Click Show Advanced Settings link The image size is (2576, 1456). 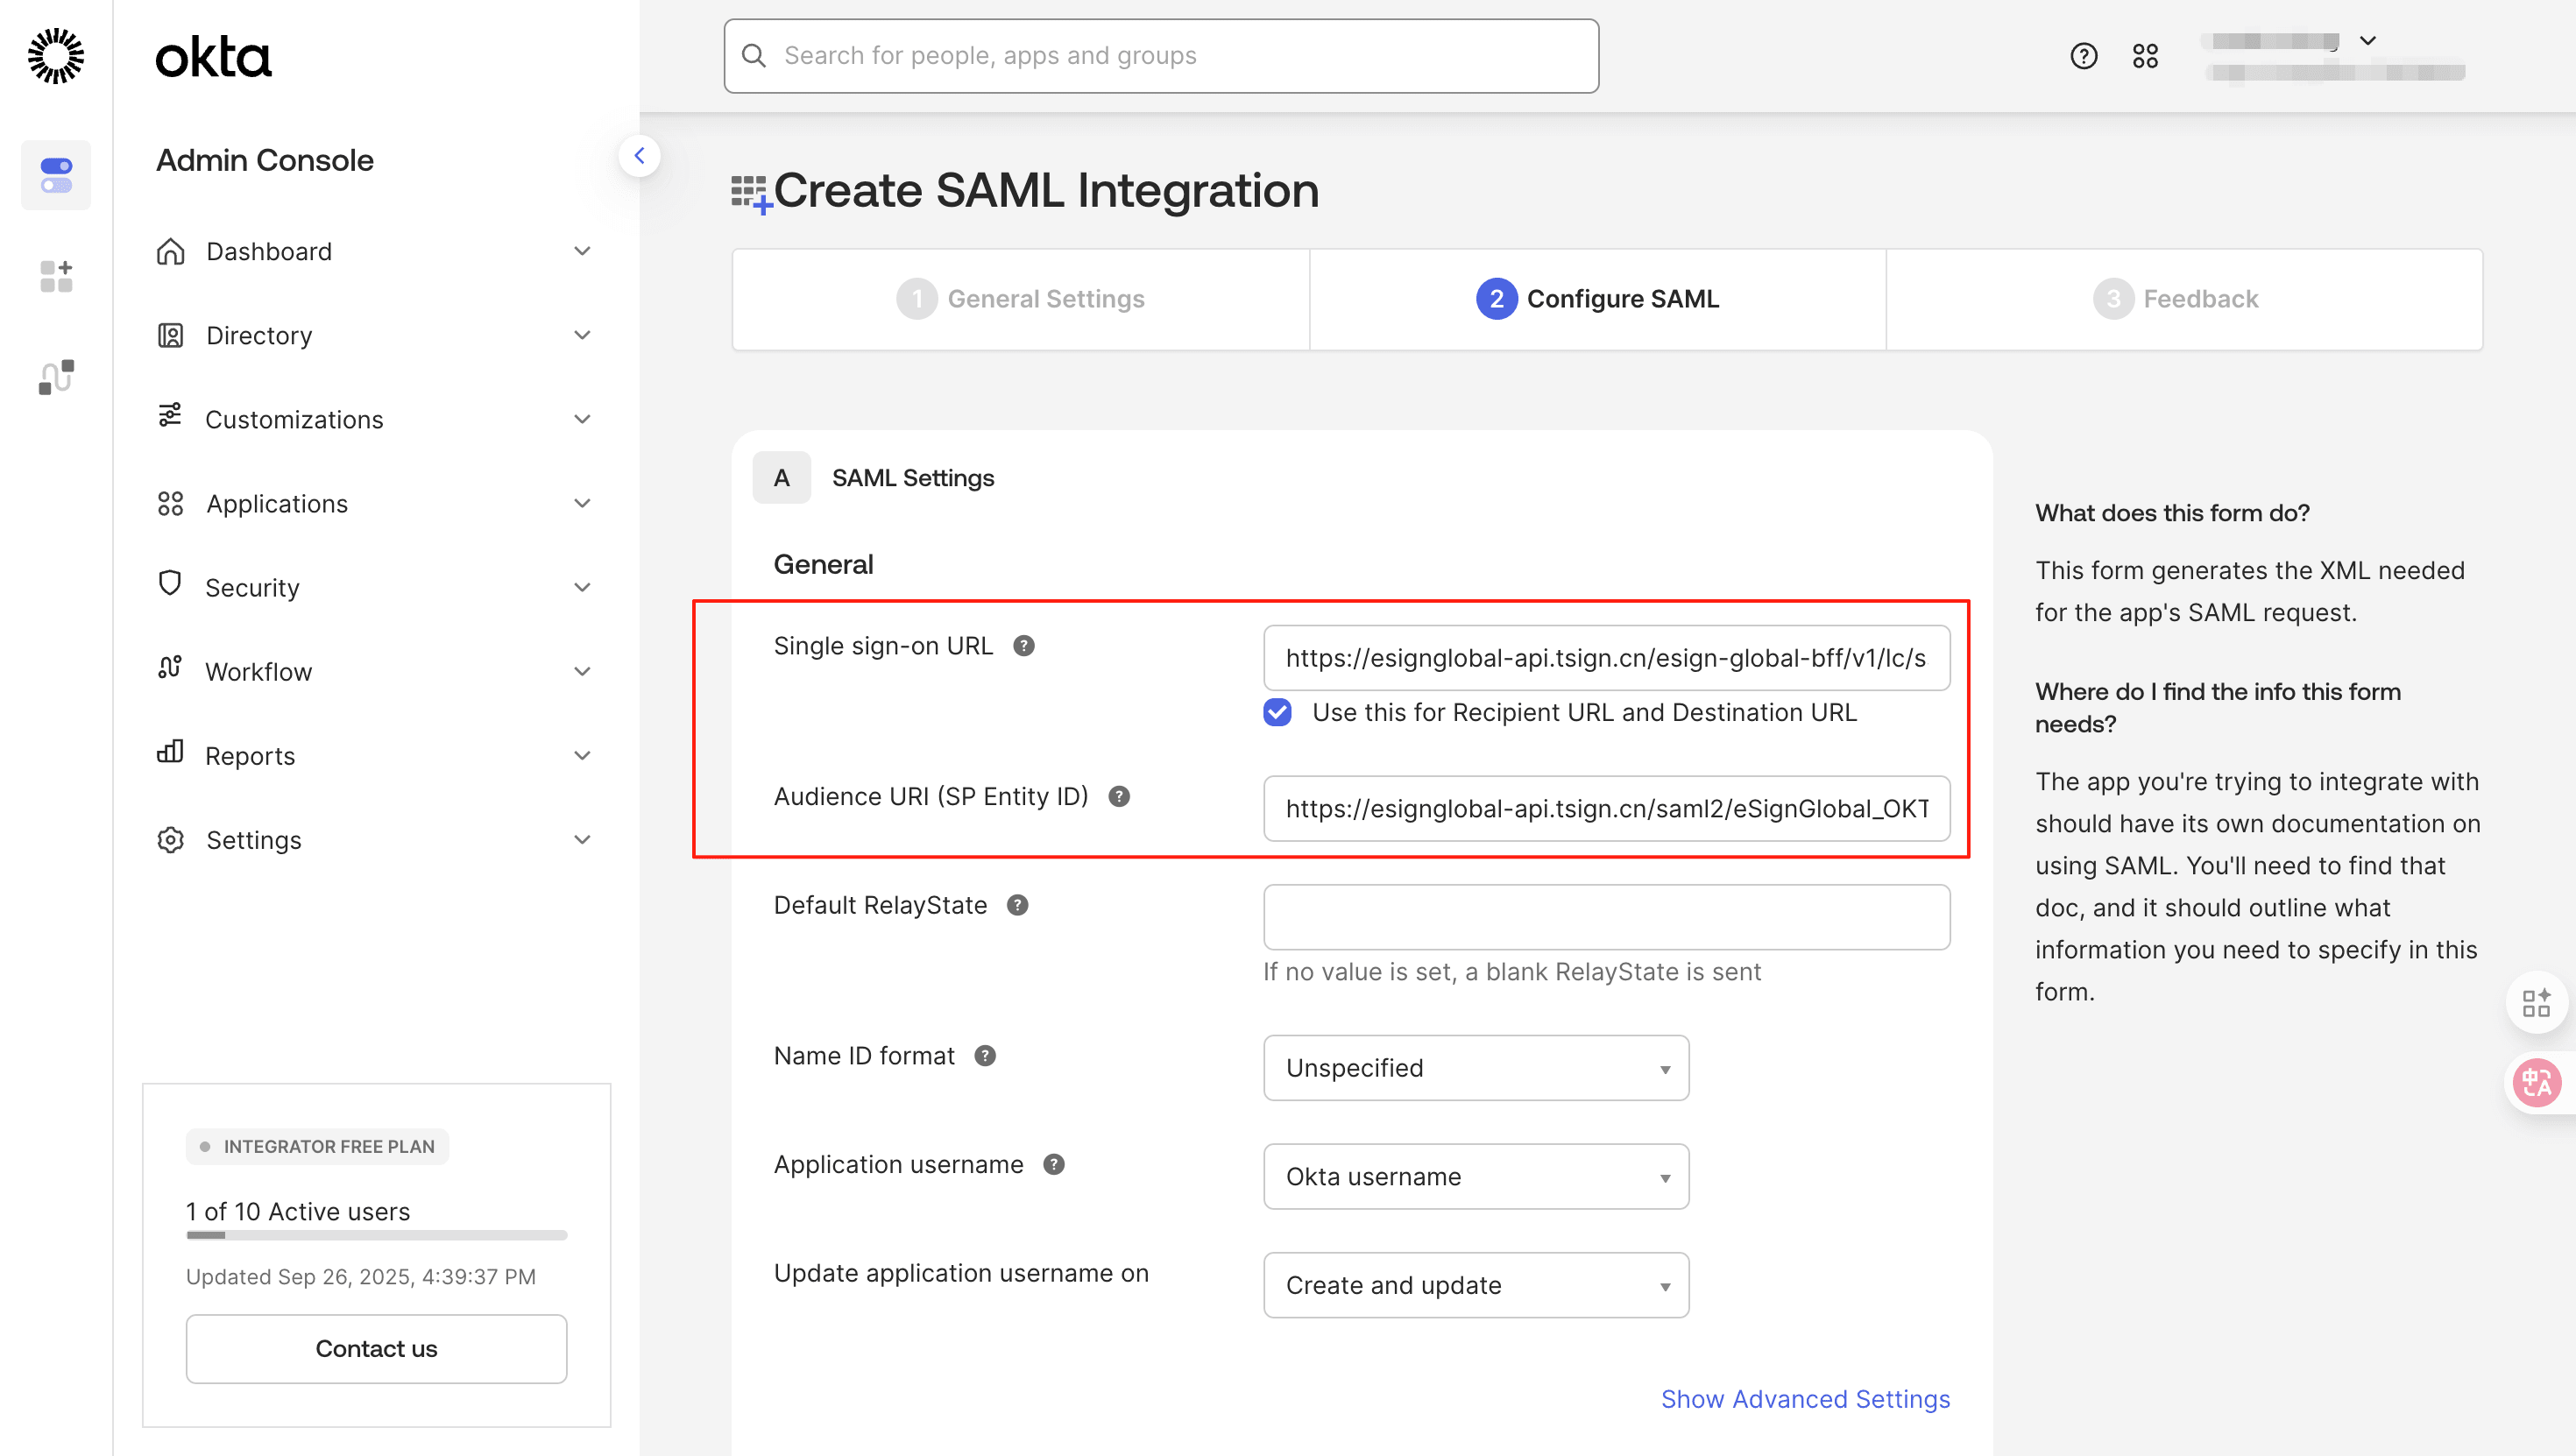(1804, 1399)
